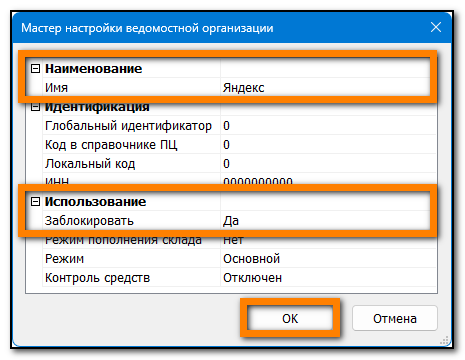This screenshot has width=465, height=360.
Task: Collapse the Идентификация section
Action: pyautogui.click(x=35, y=107)
